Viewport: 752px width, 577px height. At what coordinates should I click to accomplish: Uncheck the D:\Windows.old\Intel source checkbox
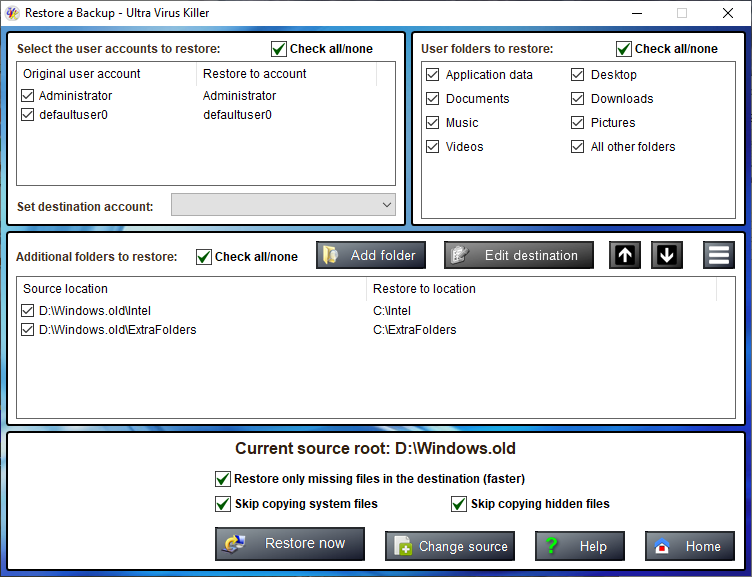tap(28, 311)
